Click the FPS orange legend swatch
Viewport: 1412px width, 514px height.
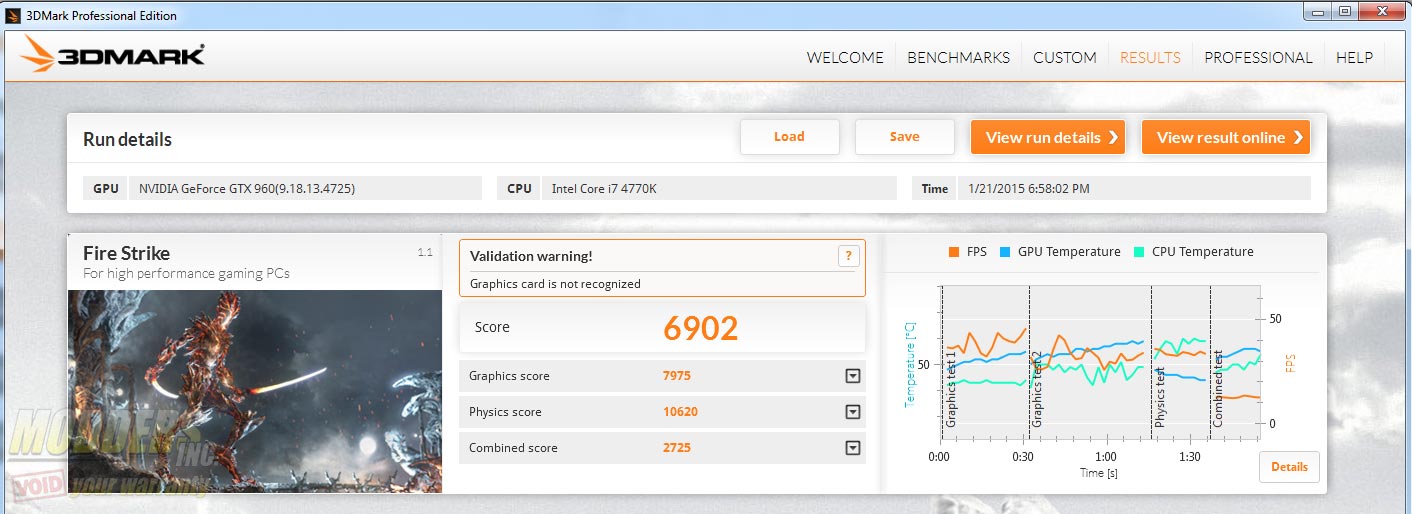(953, 252)
